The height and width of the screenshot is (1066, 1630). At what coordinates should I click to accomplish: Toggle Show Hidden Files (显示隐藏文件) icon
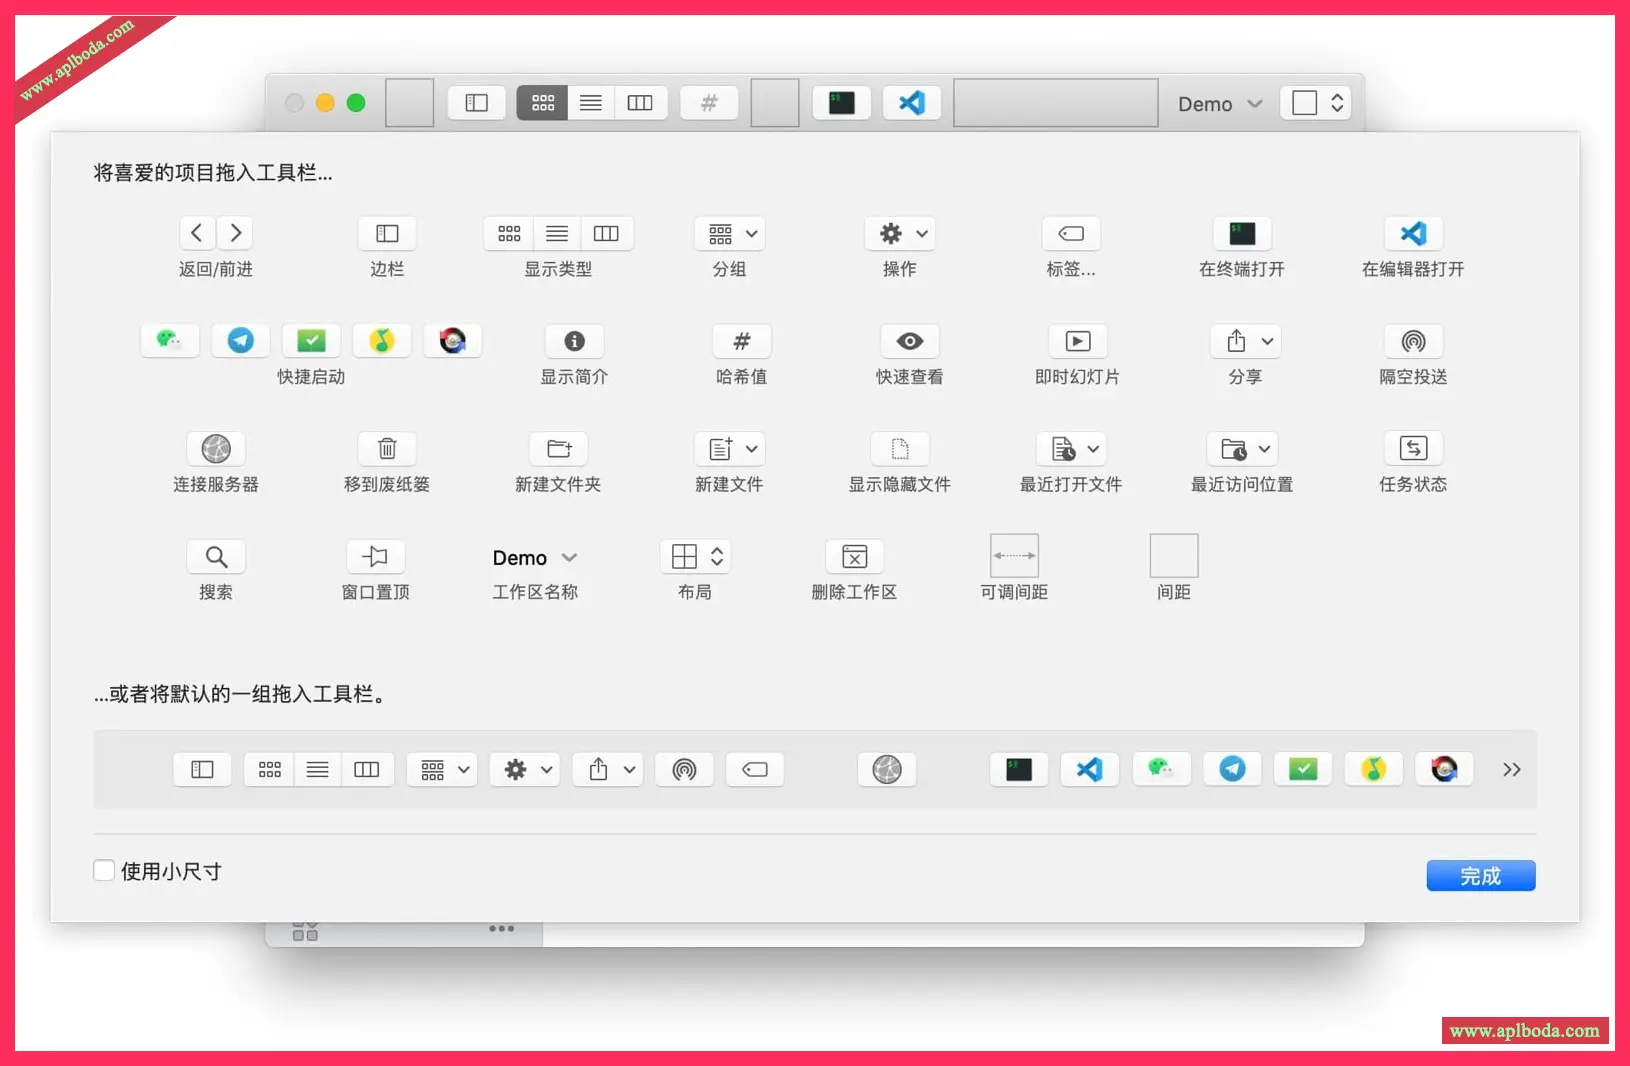point(899,449)
